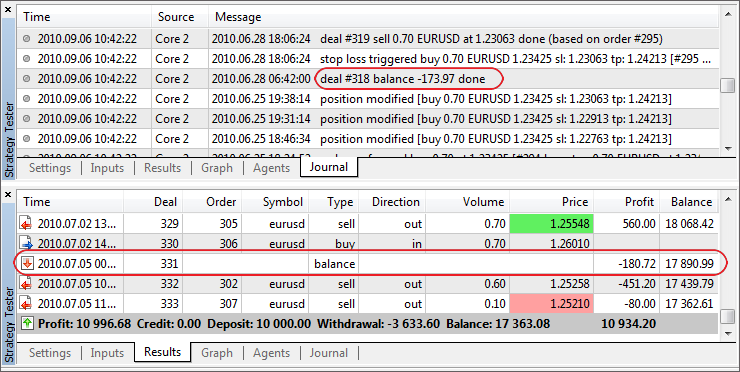Open Results tab in upper panel
740x372 pixels.
tap(162, 168)
